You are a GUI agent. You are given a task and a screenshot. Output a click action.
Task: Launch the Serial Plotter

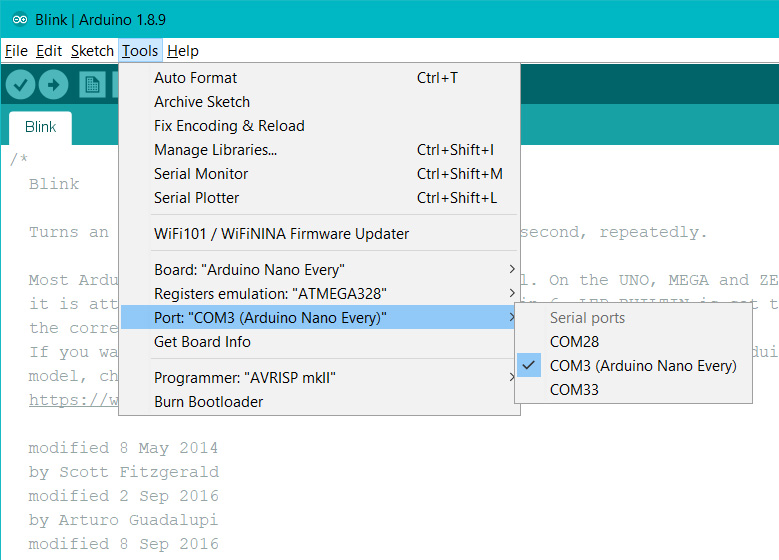[319, 198]
